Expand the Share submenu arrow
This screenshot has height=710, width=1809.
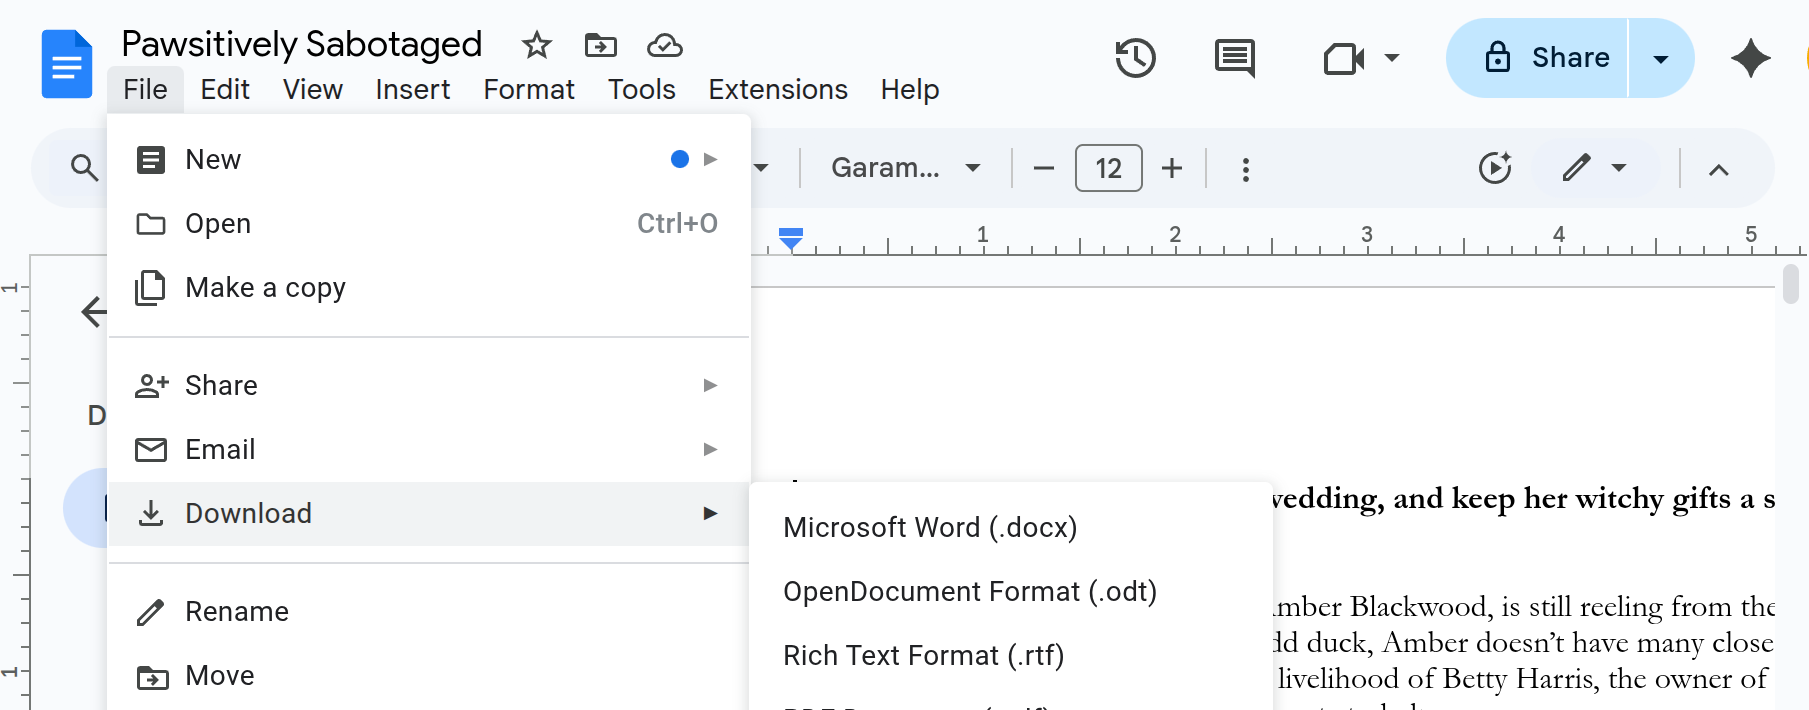710,385
